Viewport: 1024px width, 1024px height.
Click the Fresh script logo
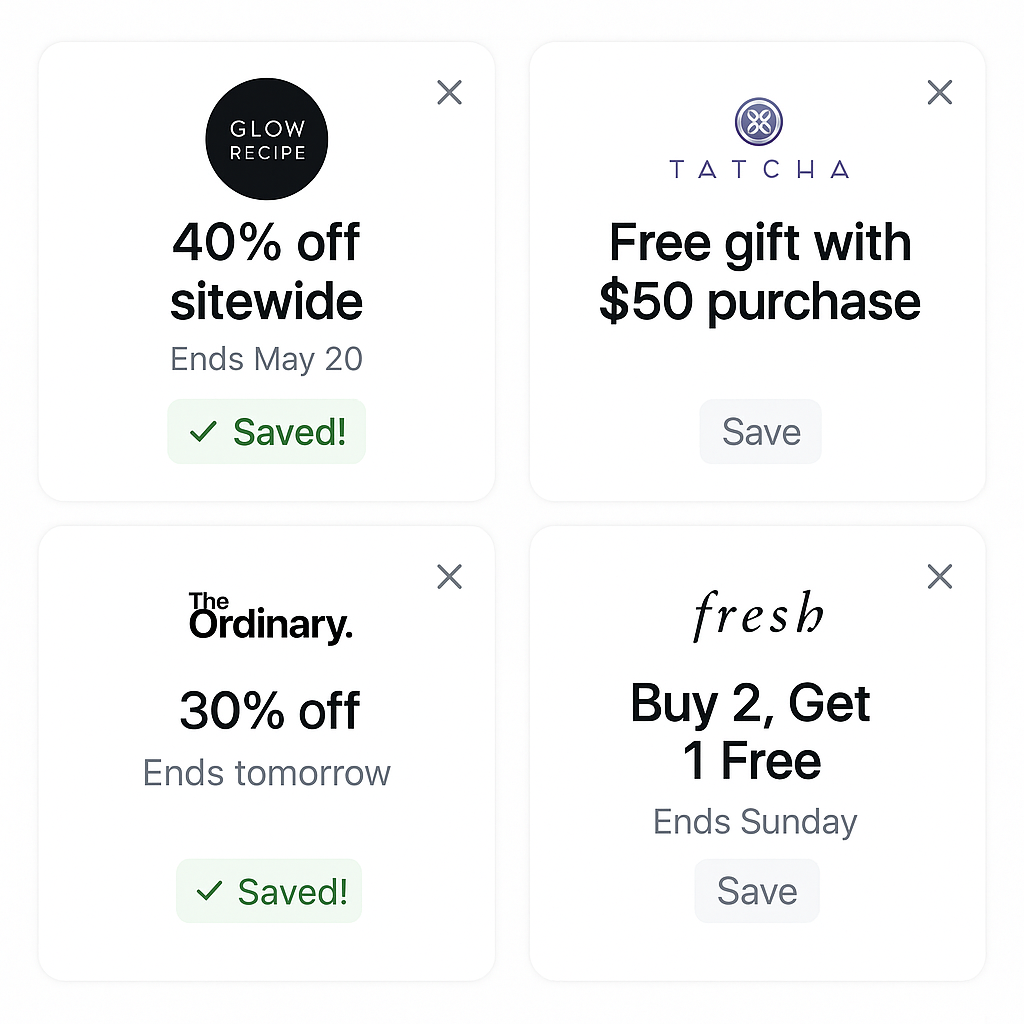[758, 615]
